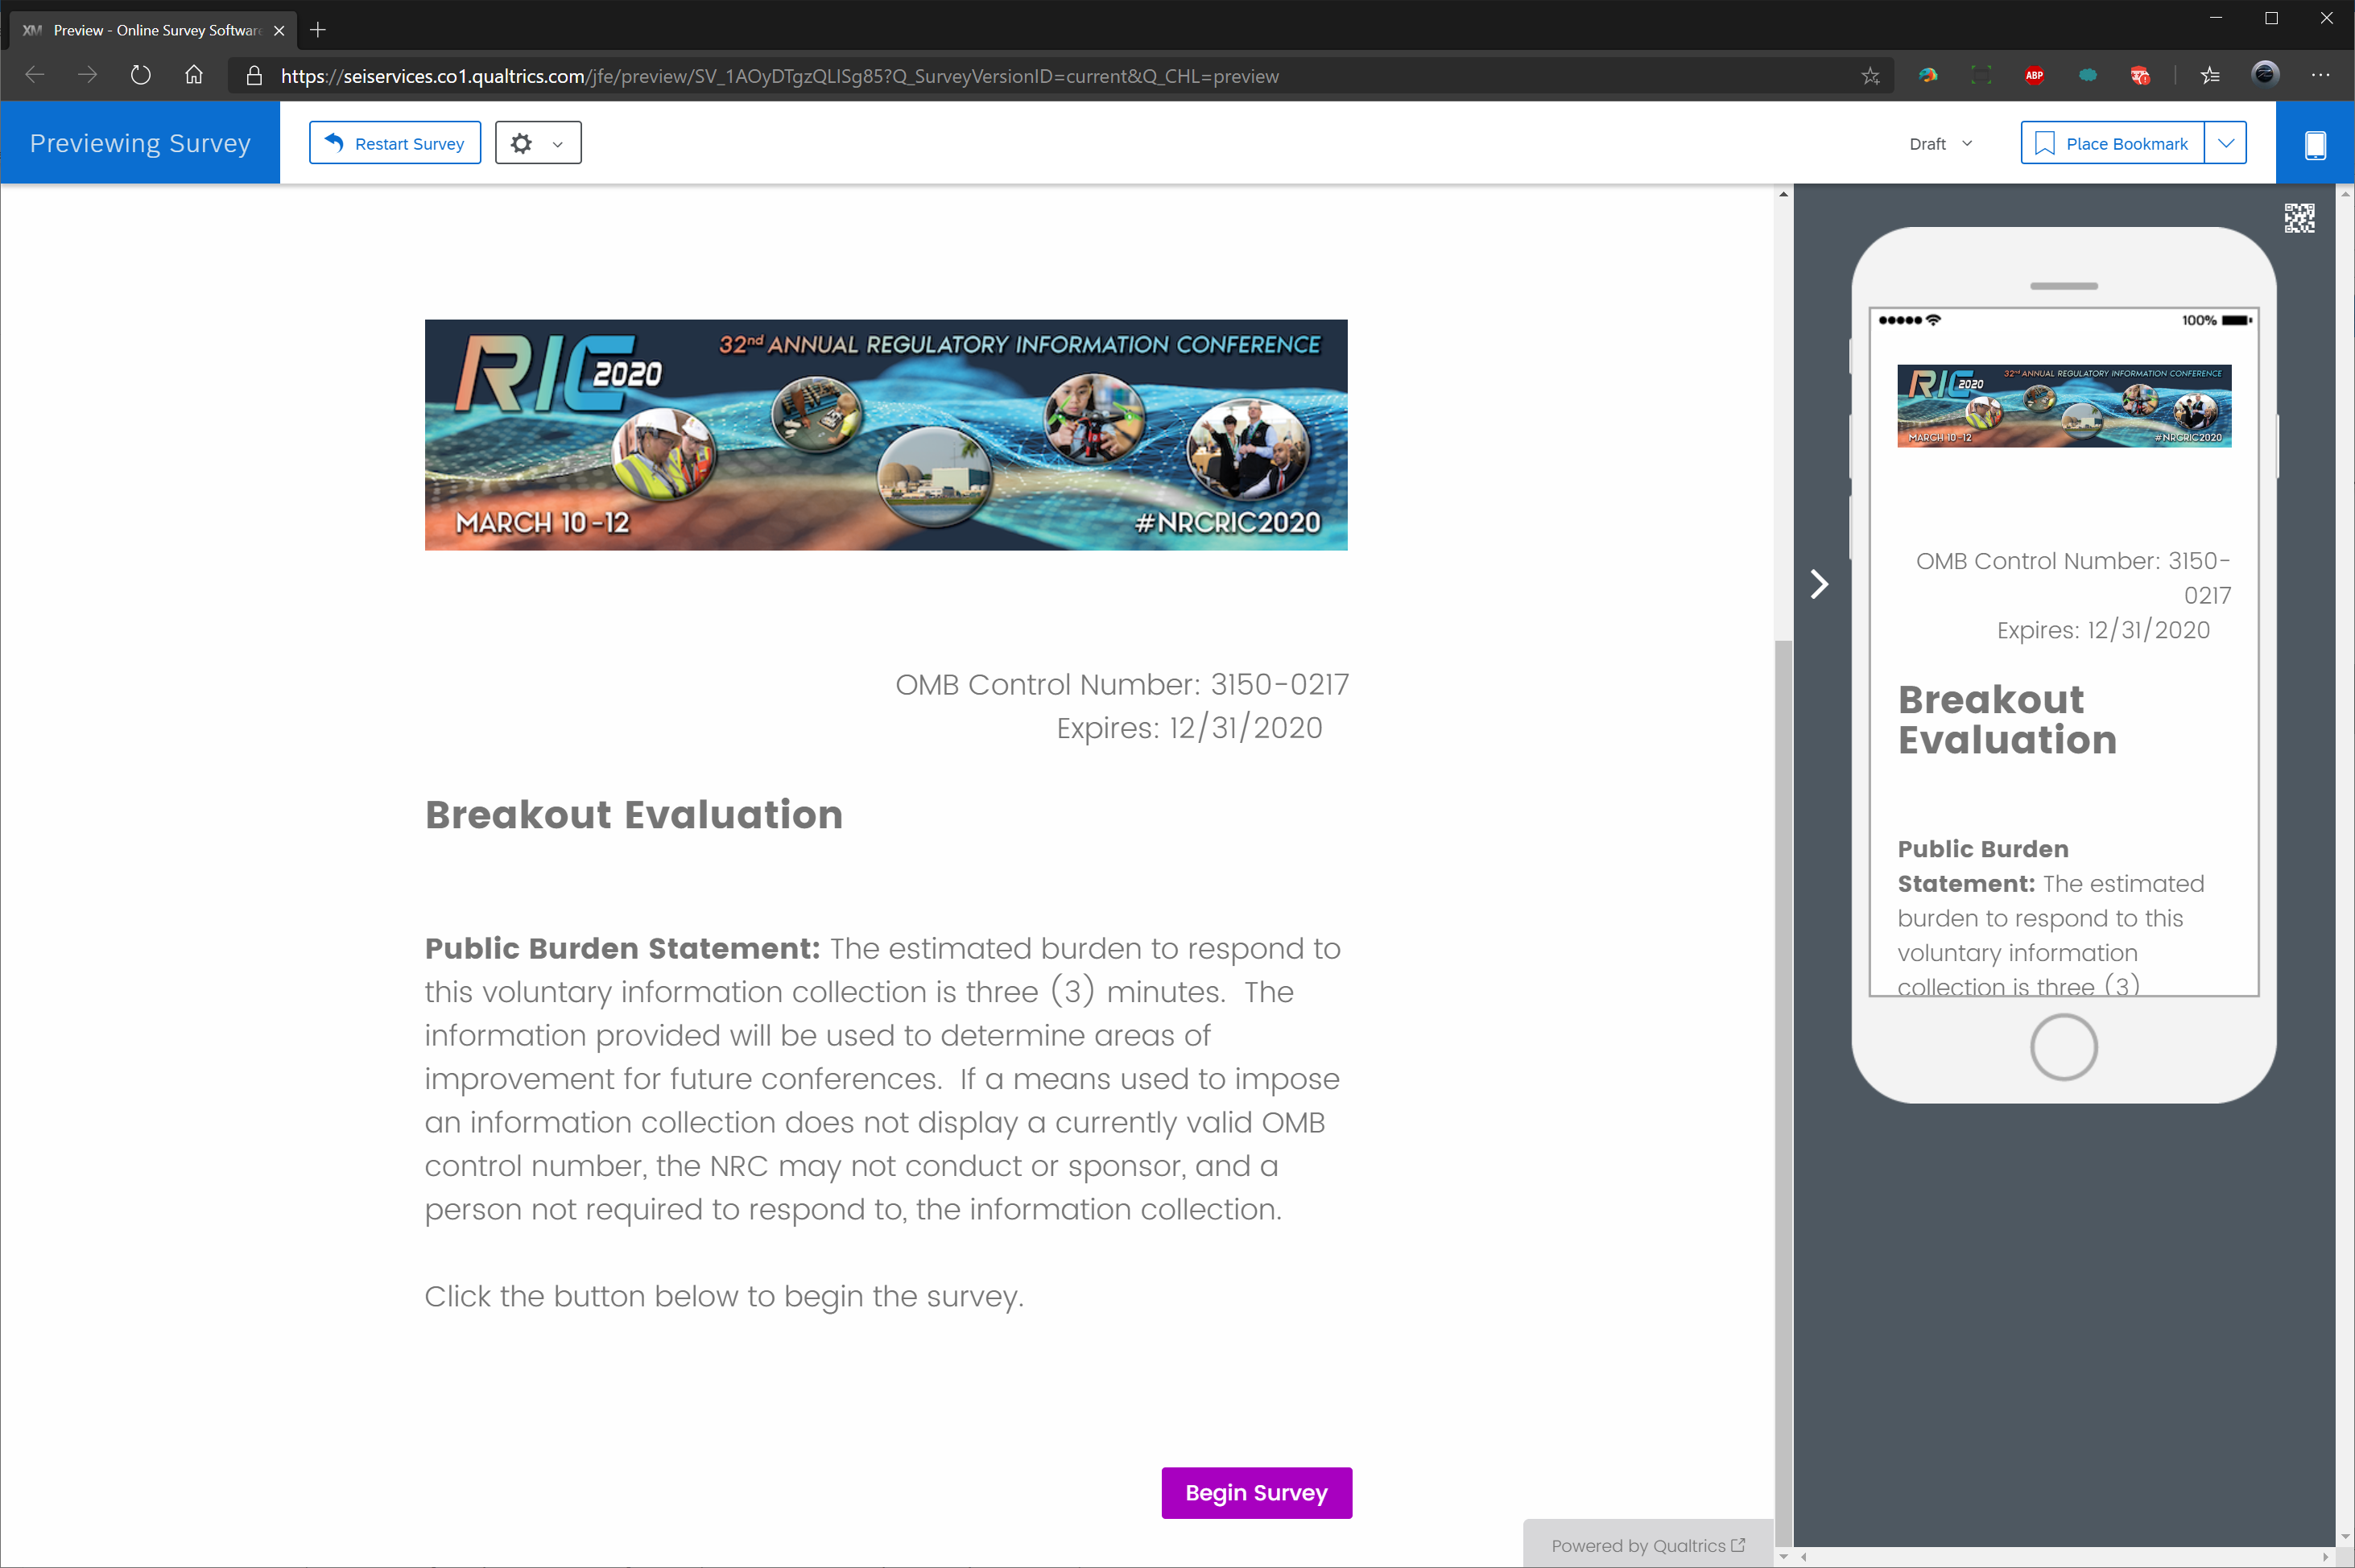Expand the Draft version dropdown
This screenshot has width=2355, height=1568.
tap(1940, 144)
